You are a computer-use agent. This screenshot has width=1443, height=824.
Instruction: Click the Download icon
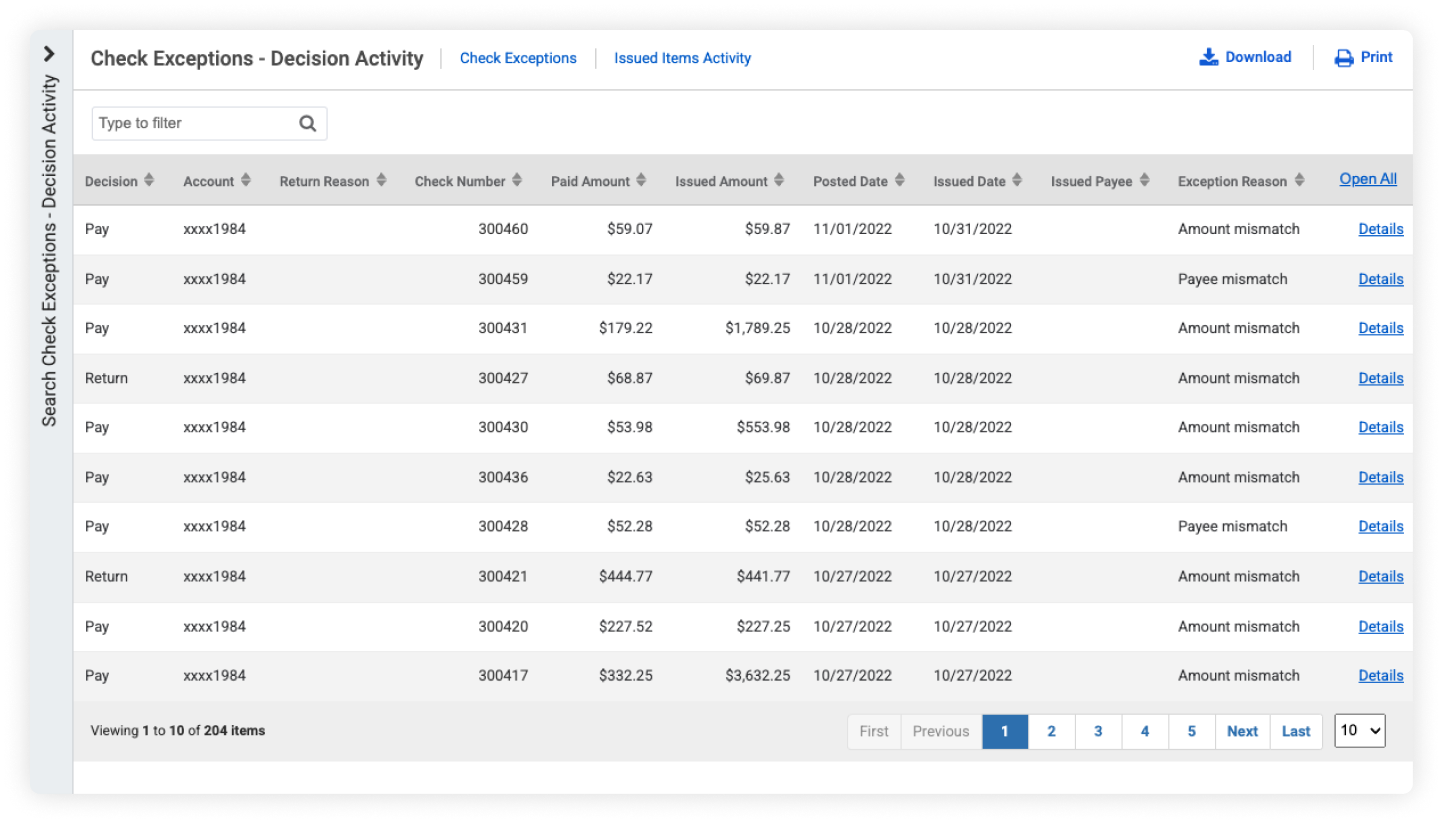(x=1208, y=57)
